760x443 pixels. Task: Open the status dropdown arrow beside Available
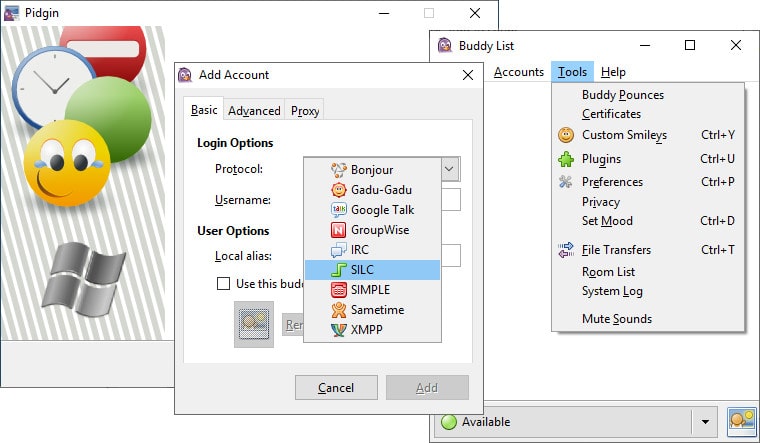tap(705, 422)
